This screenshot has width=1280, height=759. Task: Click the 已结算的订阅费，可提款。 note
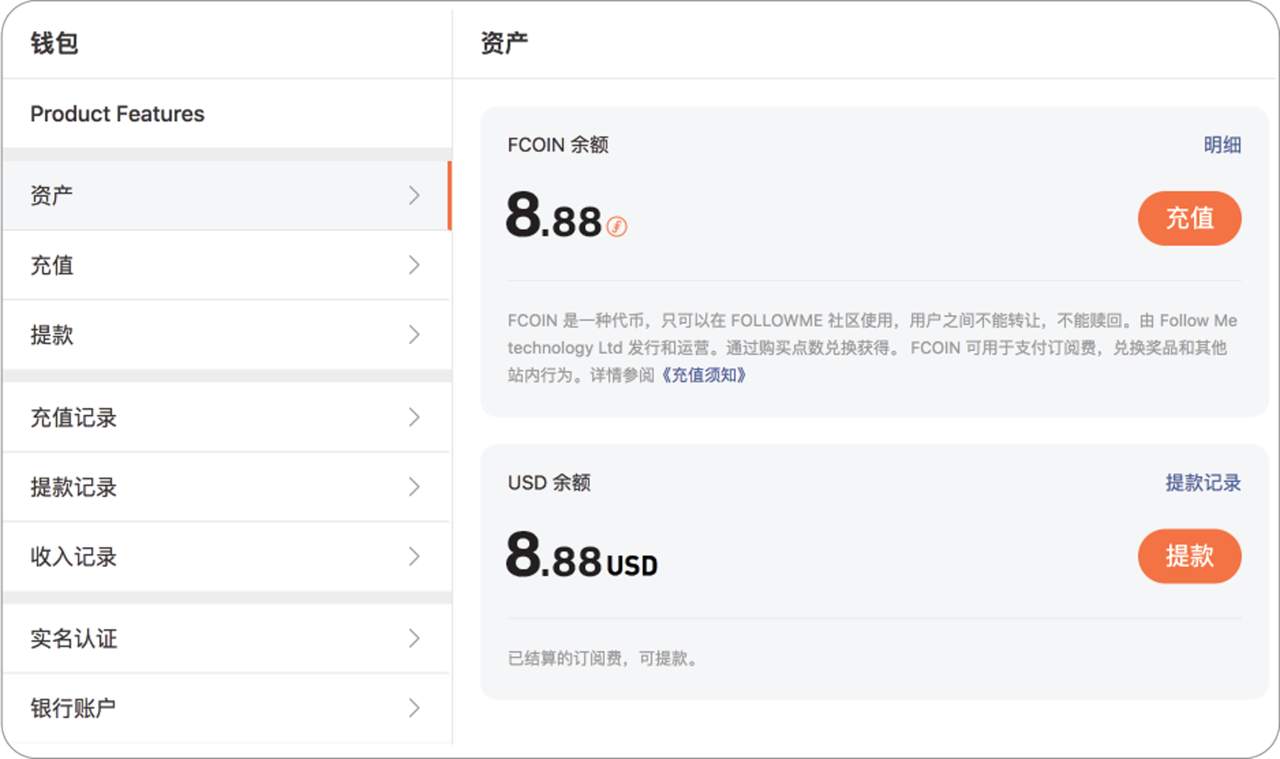(603, 659)
